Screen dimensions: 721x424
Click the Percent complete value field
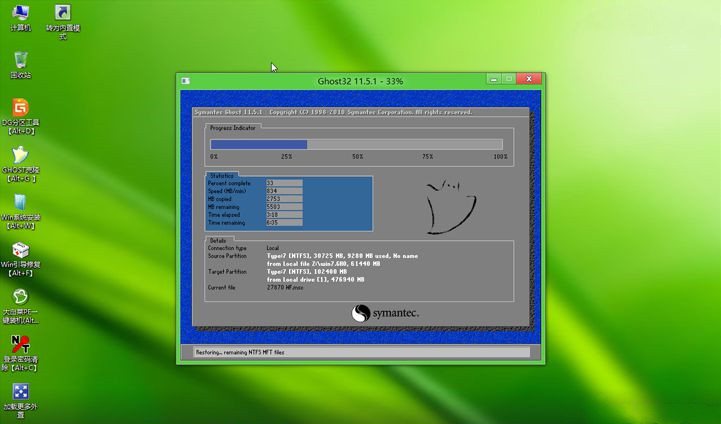click(284, 183)
